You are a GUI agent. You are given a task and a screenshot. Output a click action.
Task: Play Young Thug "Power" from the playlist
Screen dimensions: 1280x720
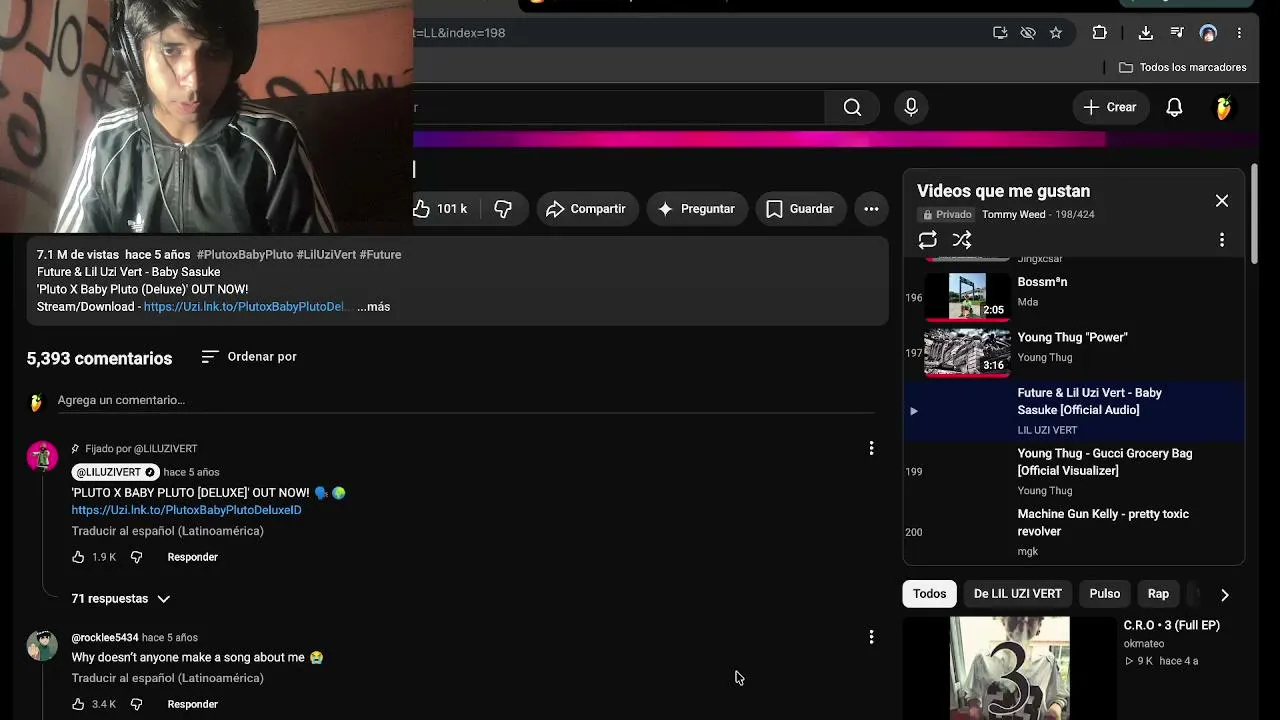coord(1074,352)
